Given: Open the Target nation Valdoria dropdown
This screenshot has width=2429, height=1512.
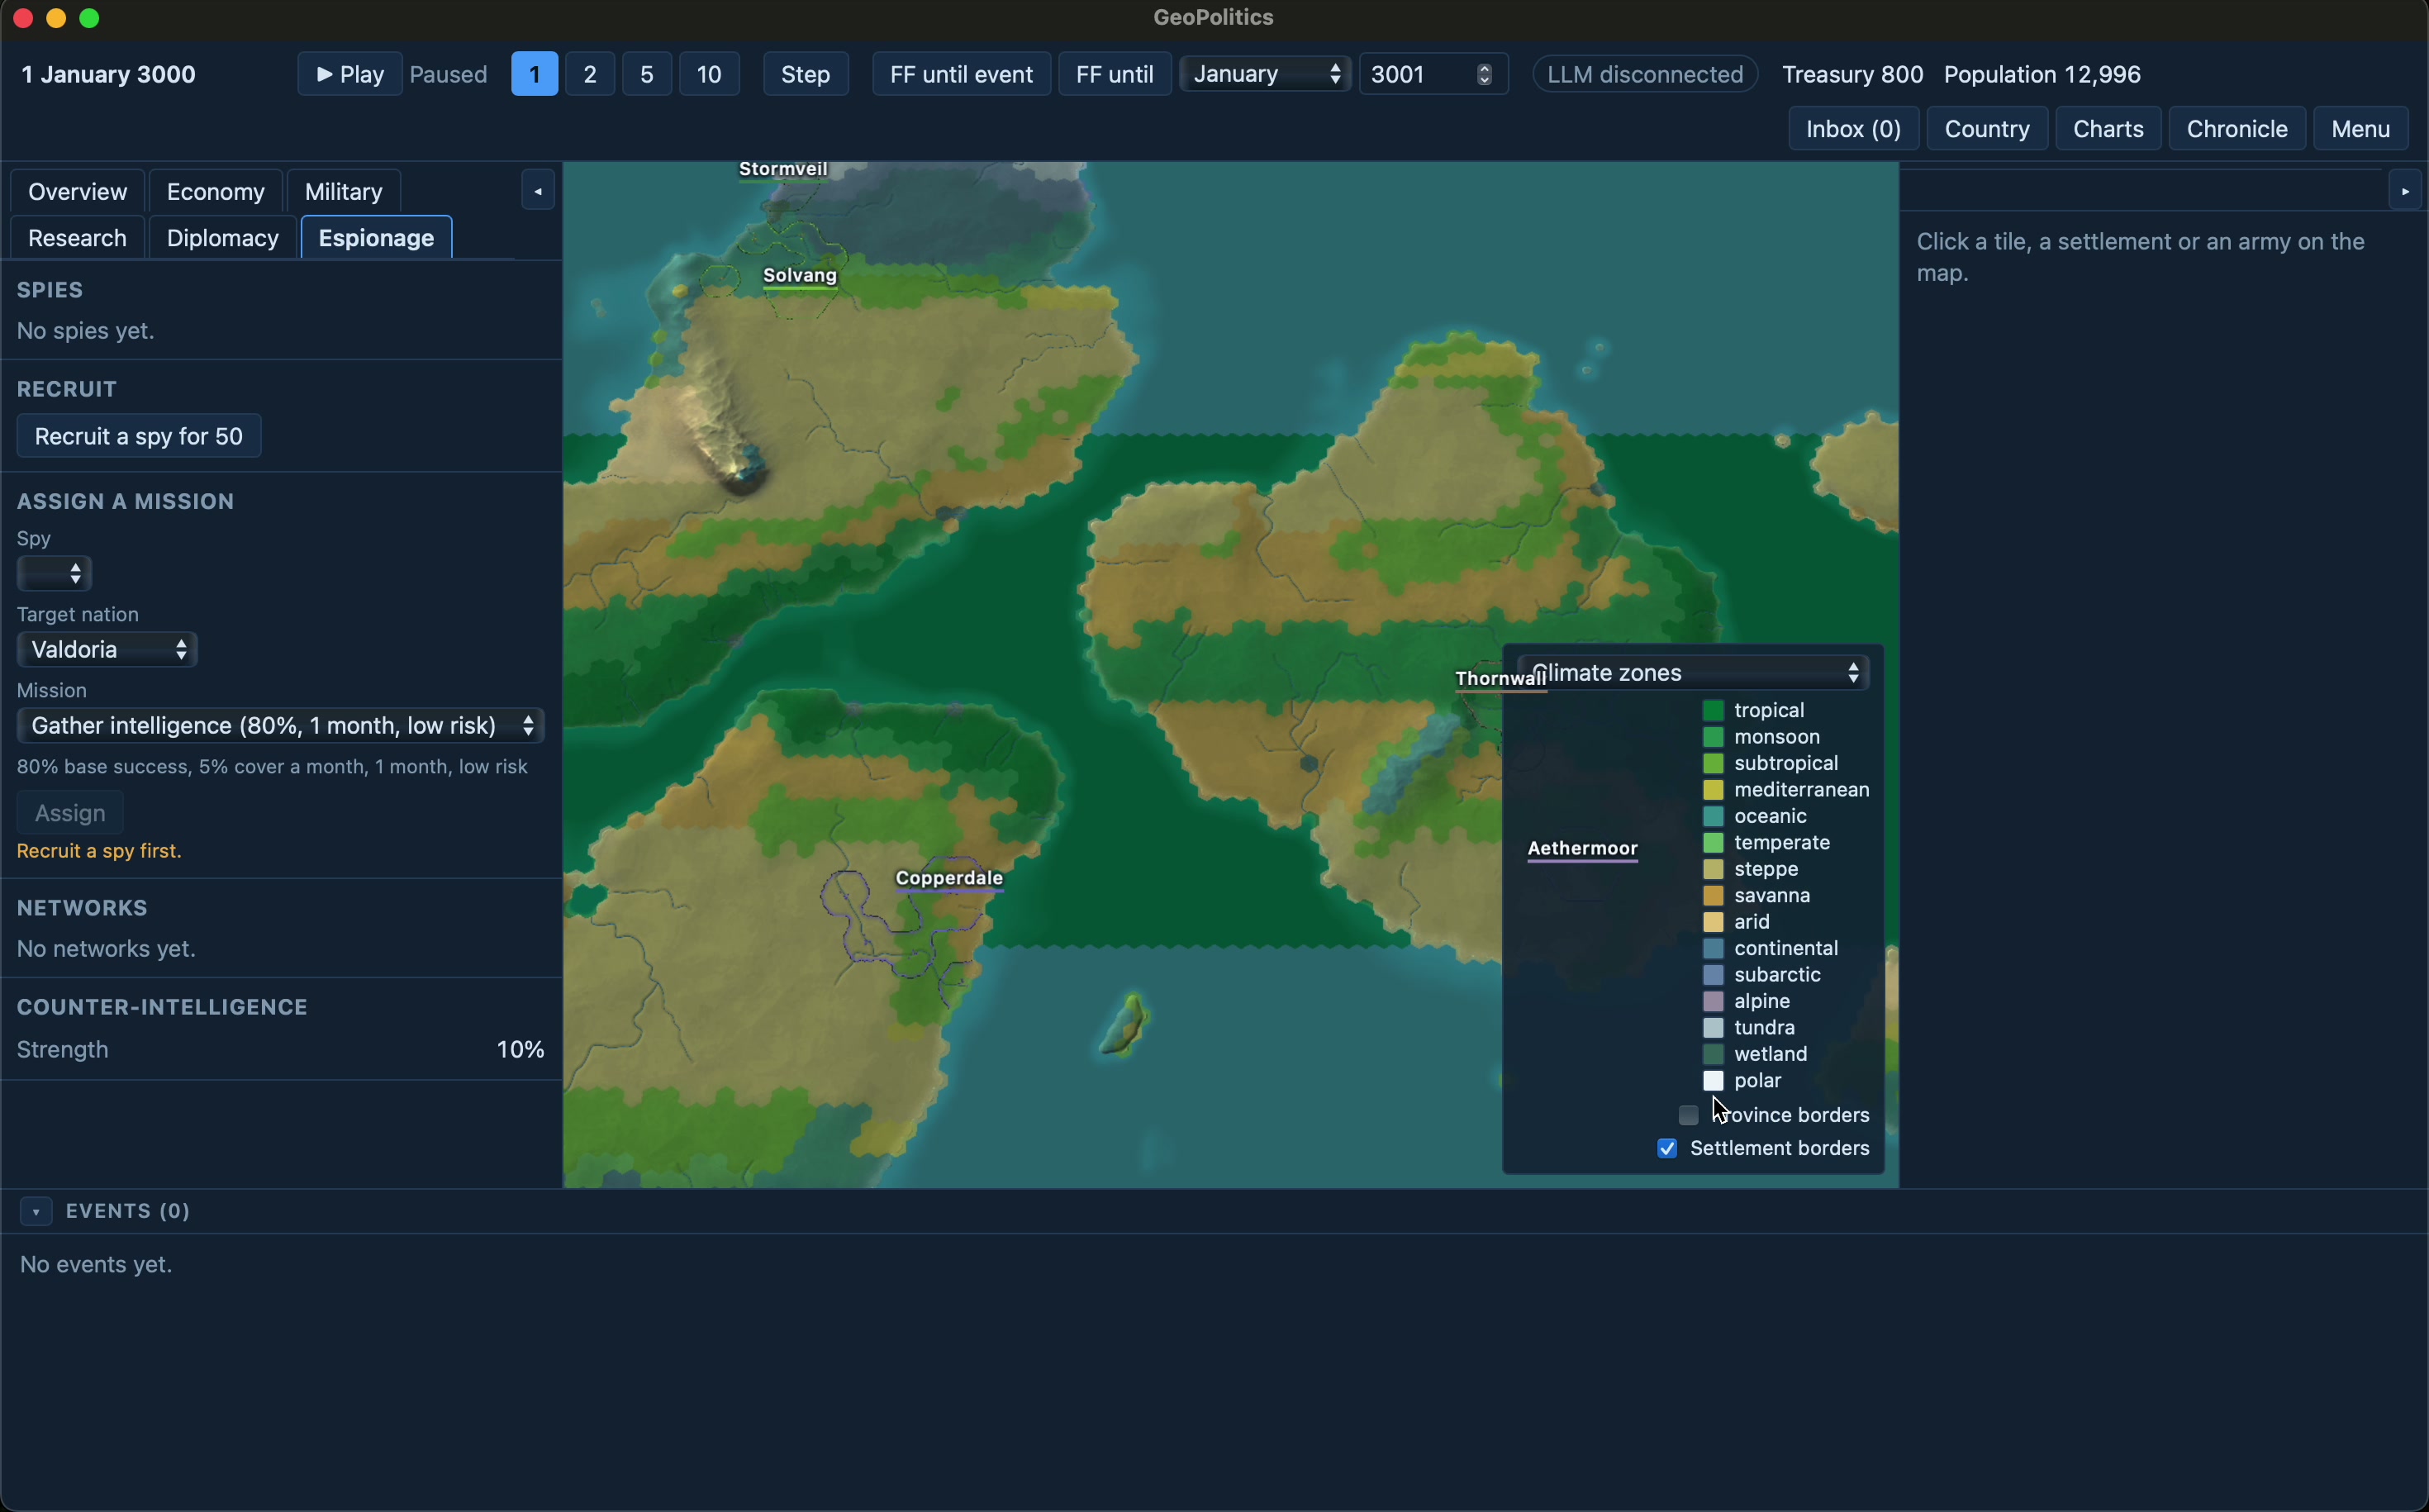Looking at the screenshot, I should click(x=106, y=650).
